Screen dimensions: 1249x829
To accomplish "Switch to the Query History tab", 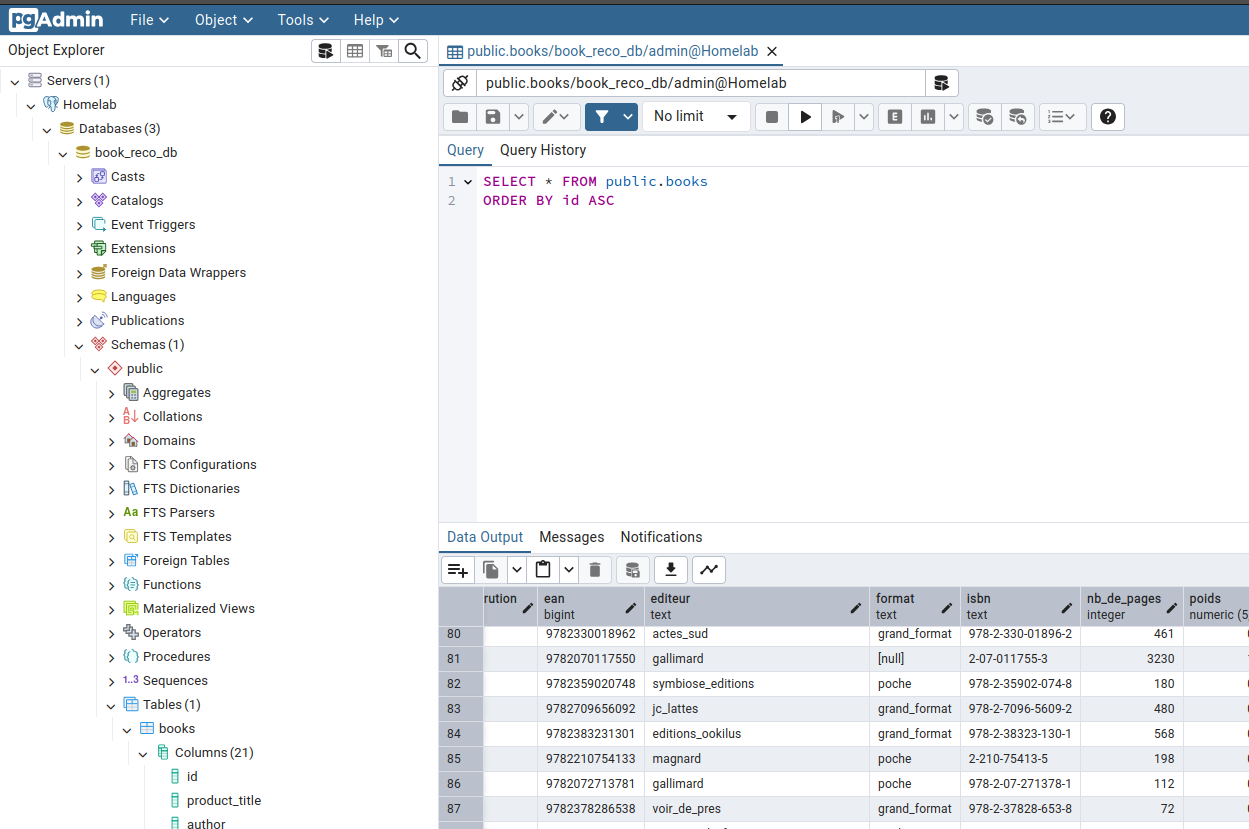I will coord(543,150).
